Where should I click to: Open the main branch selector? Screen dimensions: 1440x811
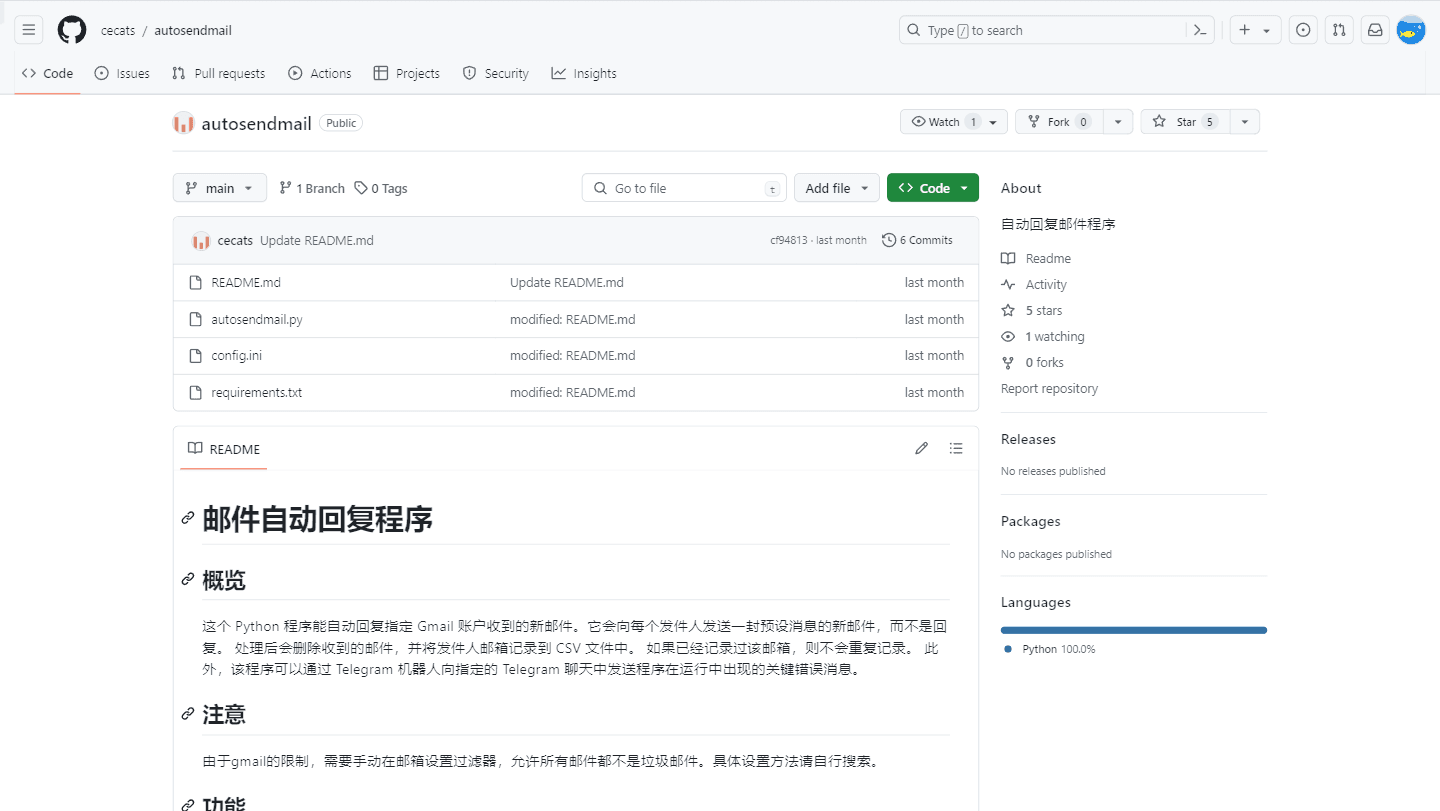[220, 188]
